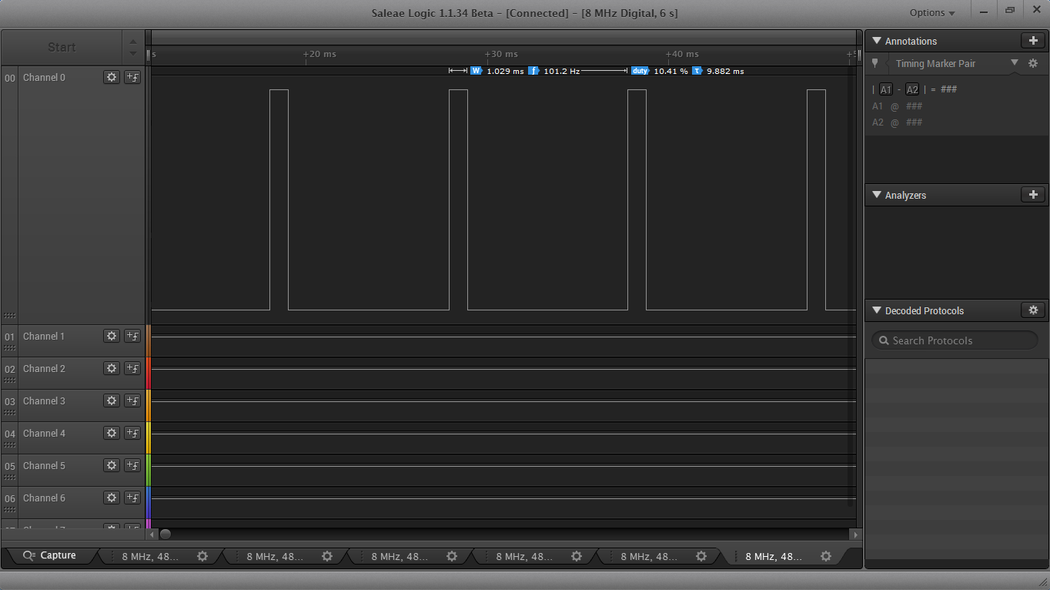Set trigger for Channel 3
This screenshot has height=590, width=1050.
pos(133,400)
